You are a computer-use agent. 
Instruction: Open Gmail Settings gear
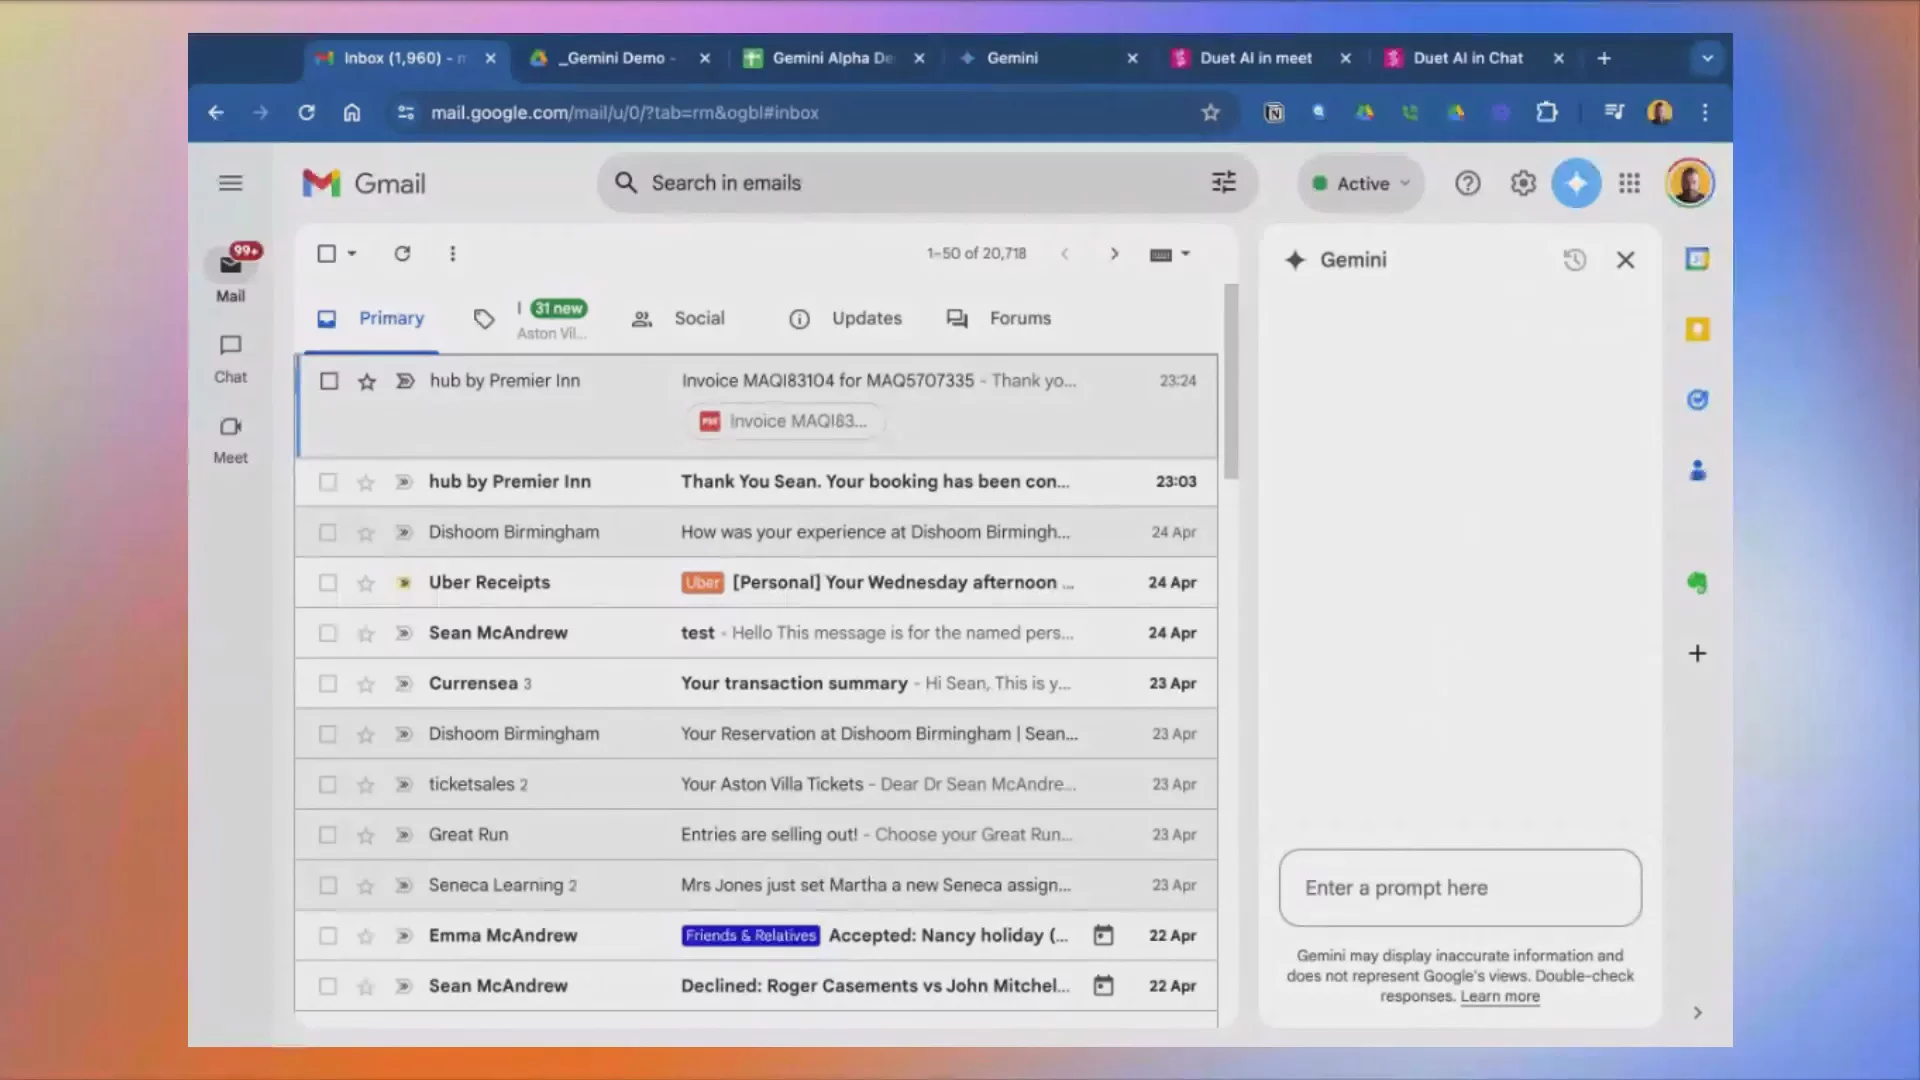point(1522,183)
